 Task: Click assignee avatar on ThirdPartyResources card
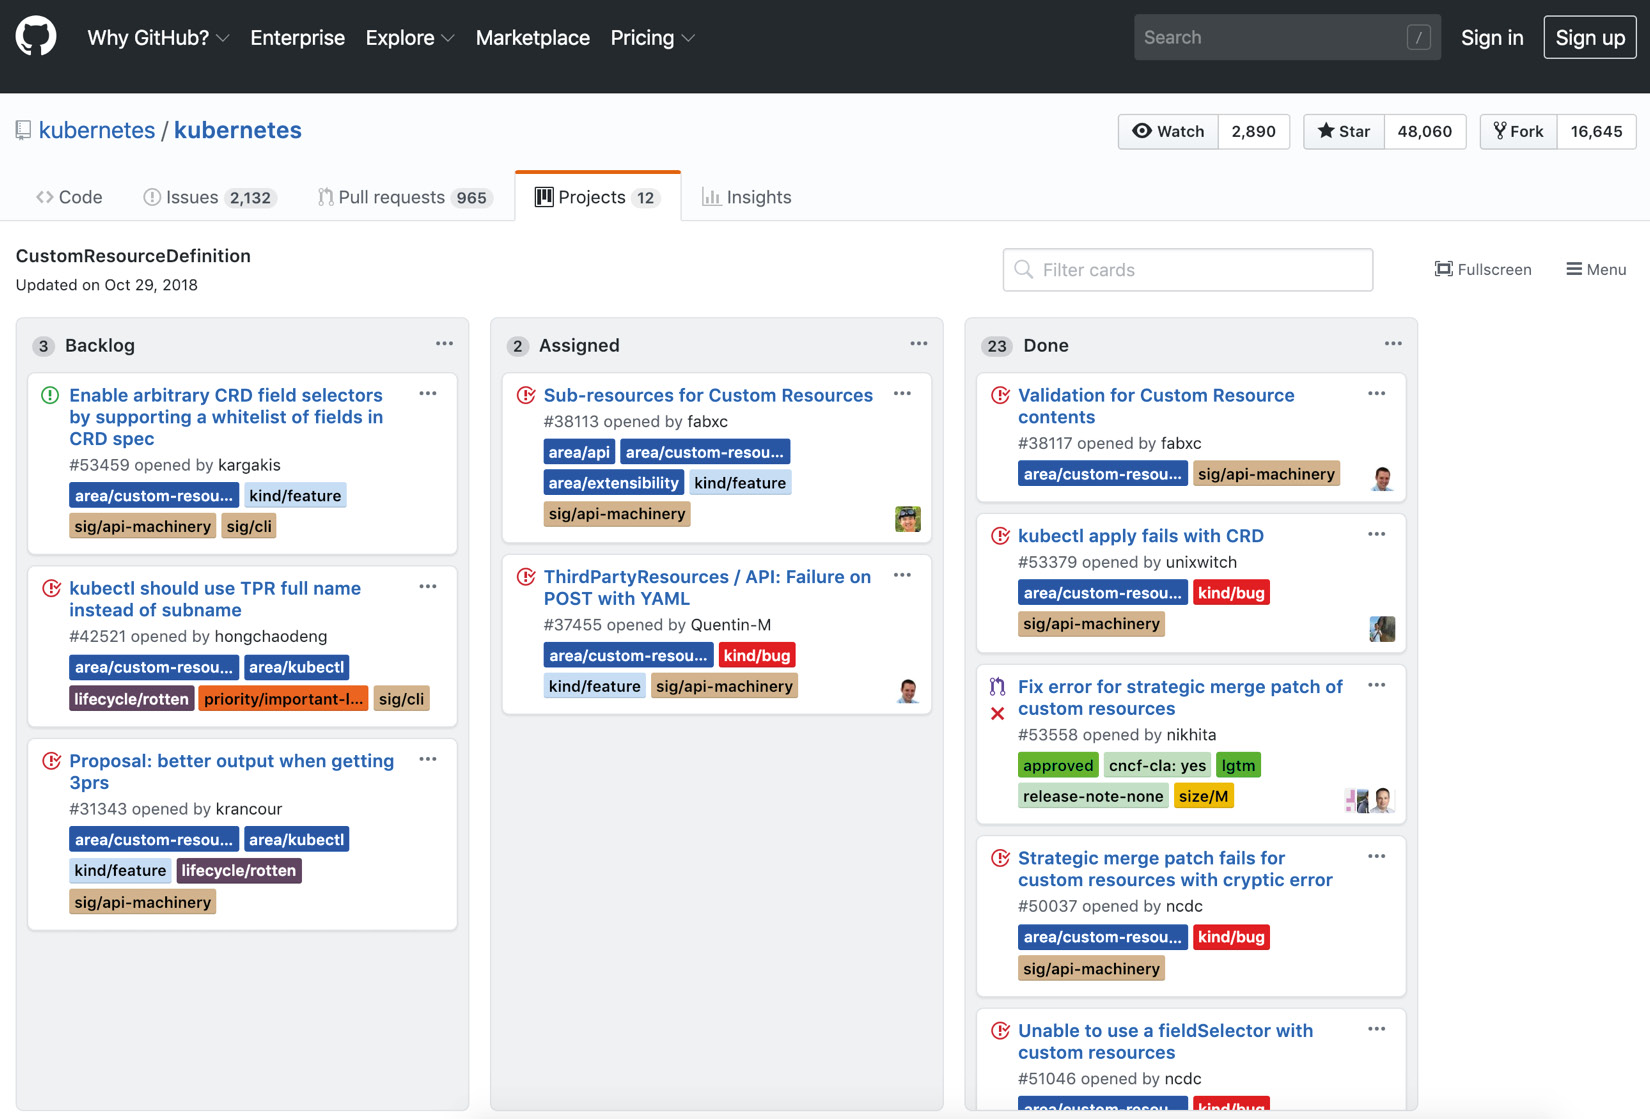[x=908, y=691]
